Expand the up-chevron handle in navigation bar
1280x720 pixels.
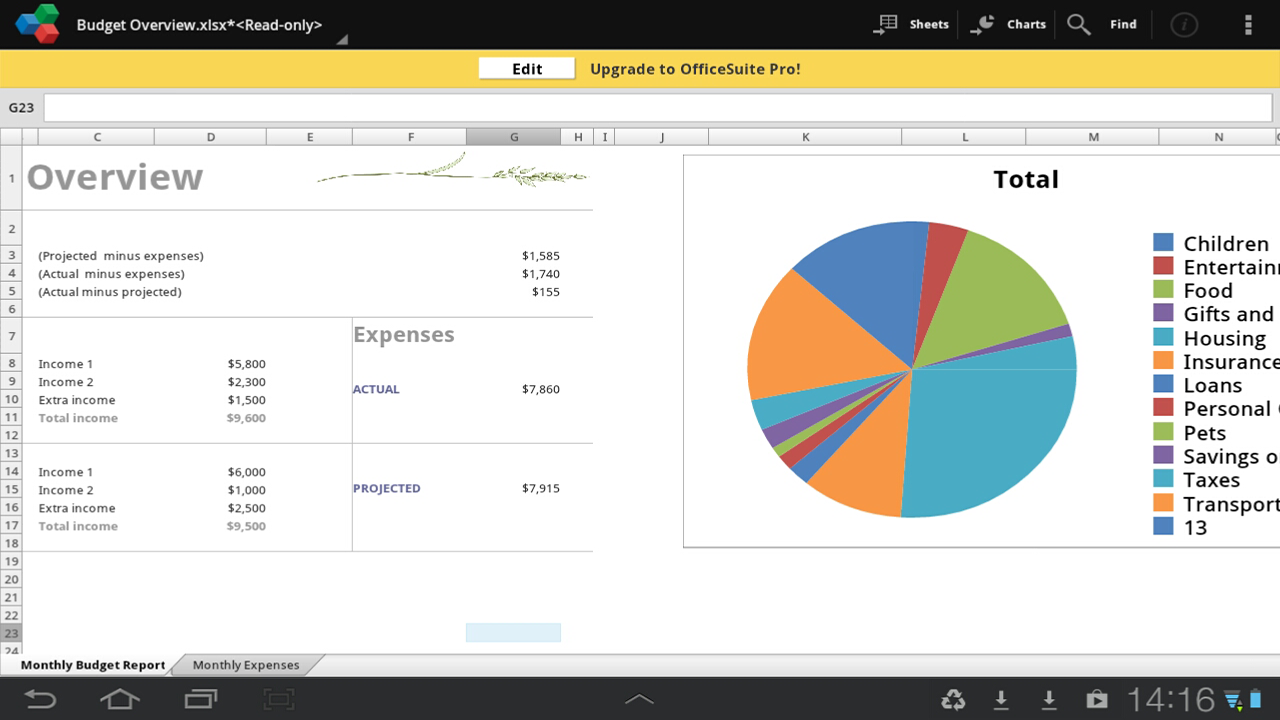pyautogui.click(x=640, y=699)
